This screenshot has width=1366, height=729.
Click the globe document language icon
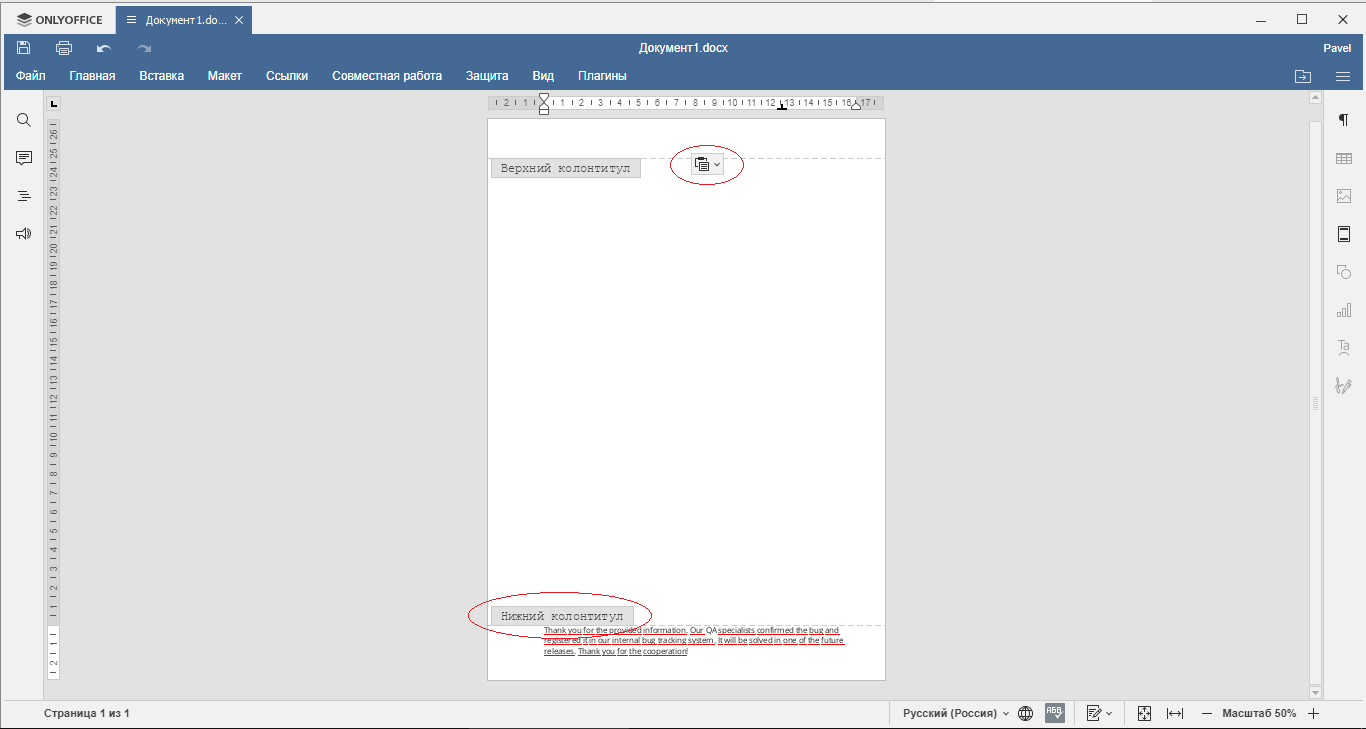1025,713
